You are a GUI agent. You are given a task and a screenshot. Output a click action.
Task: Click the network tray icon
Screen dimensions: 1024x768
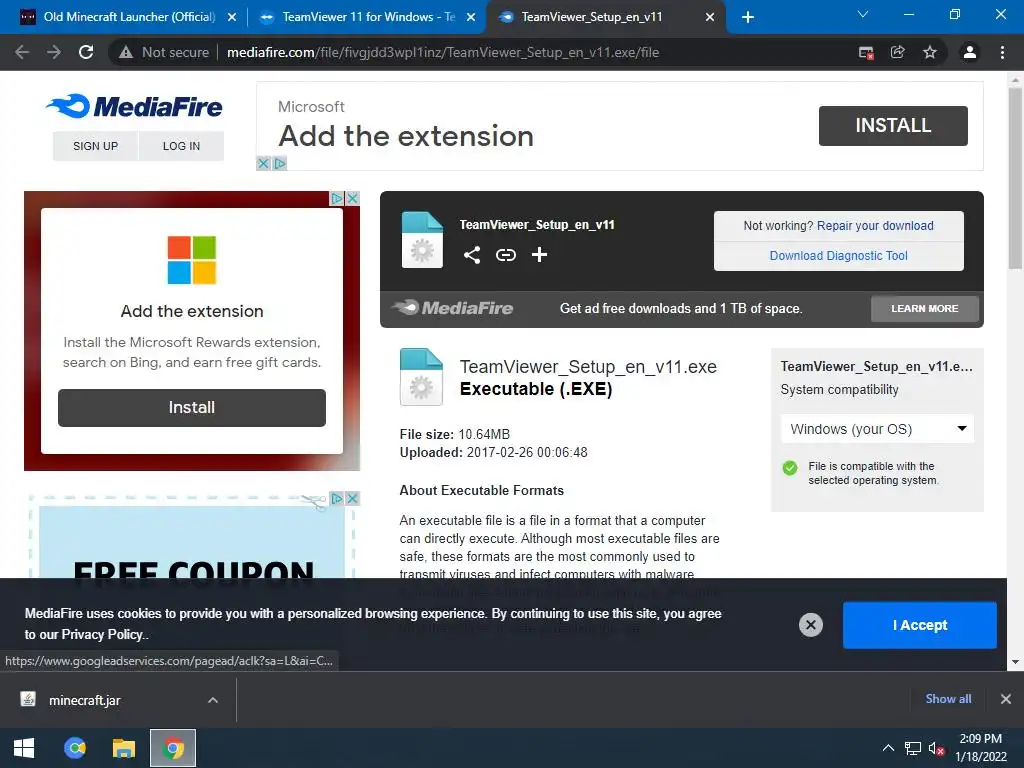(912, 748)
